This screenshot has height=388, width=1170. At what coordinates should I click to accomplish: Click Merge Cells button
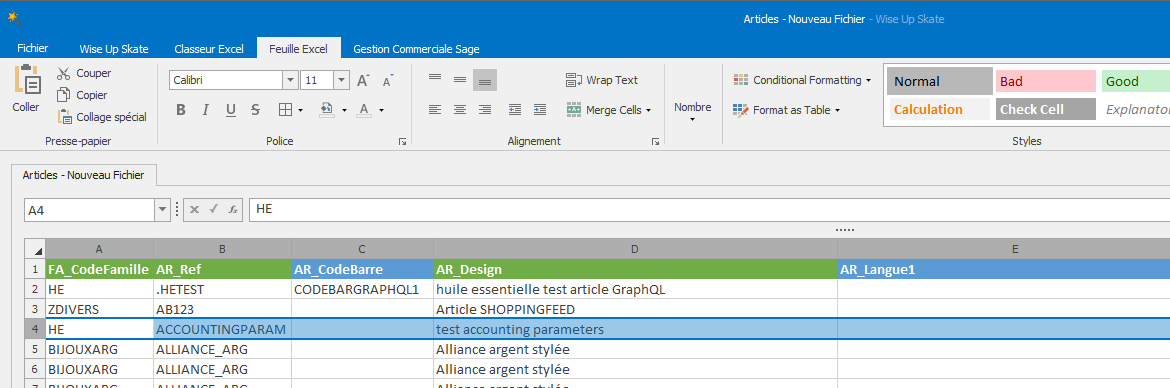pos(609,110)
